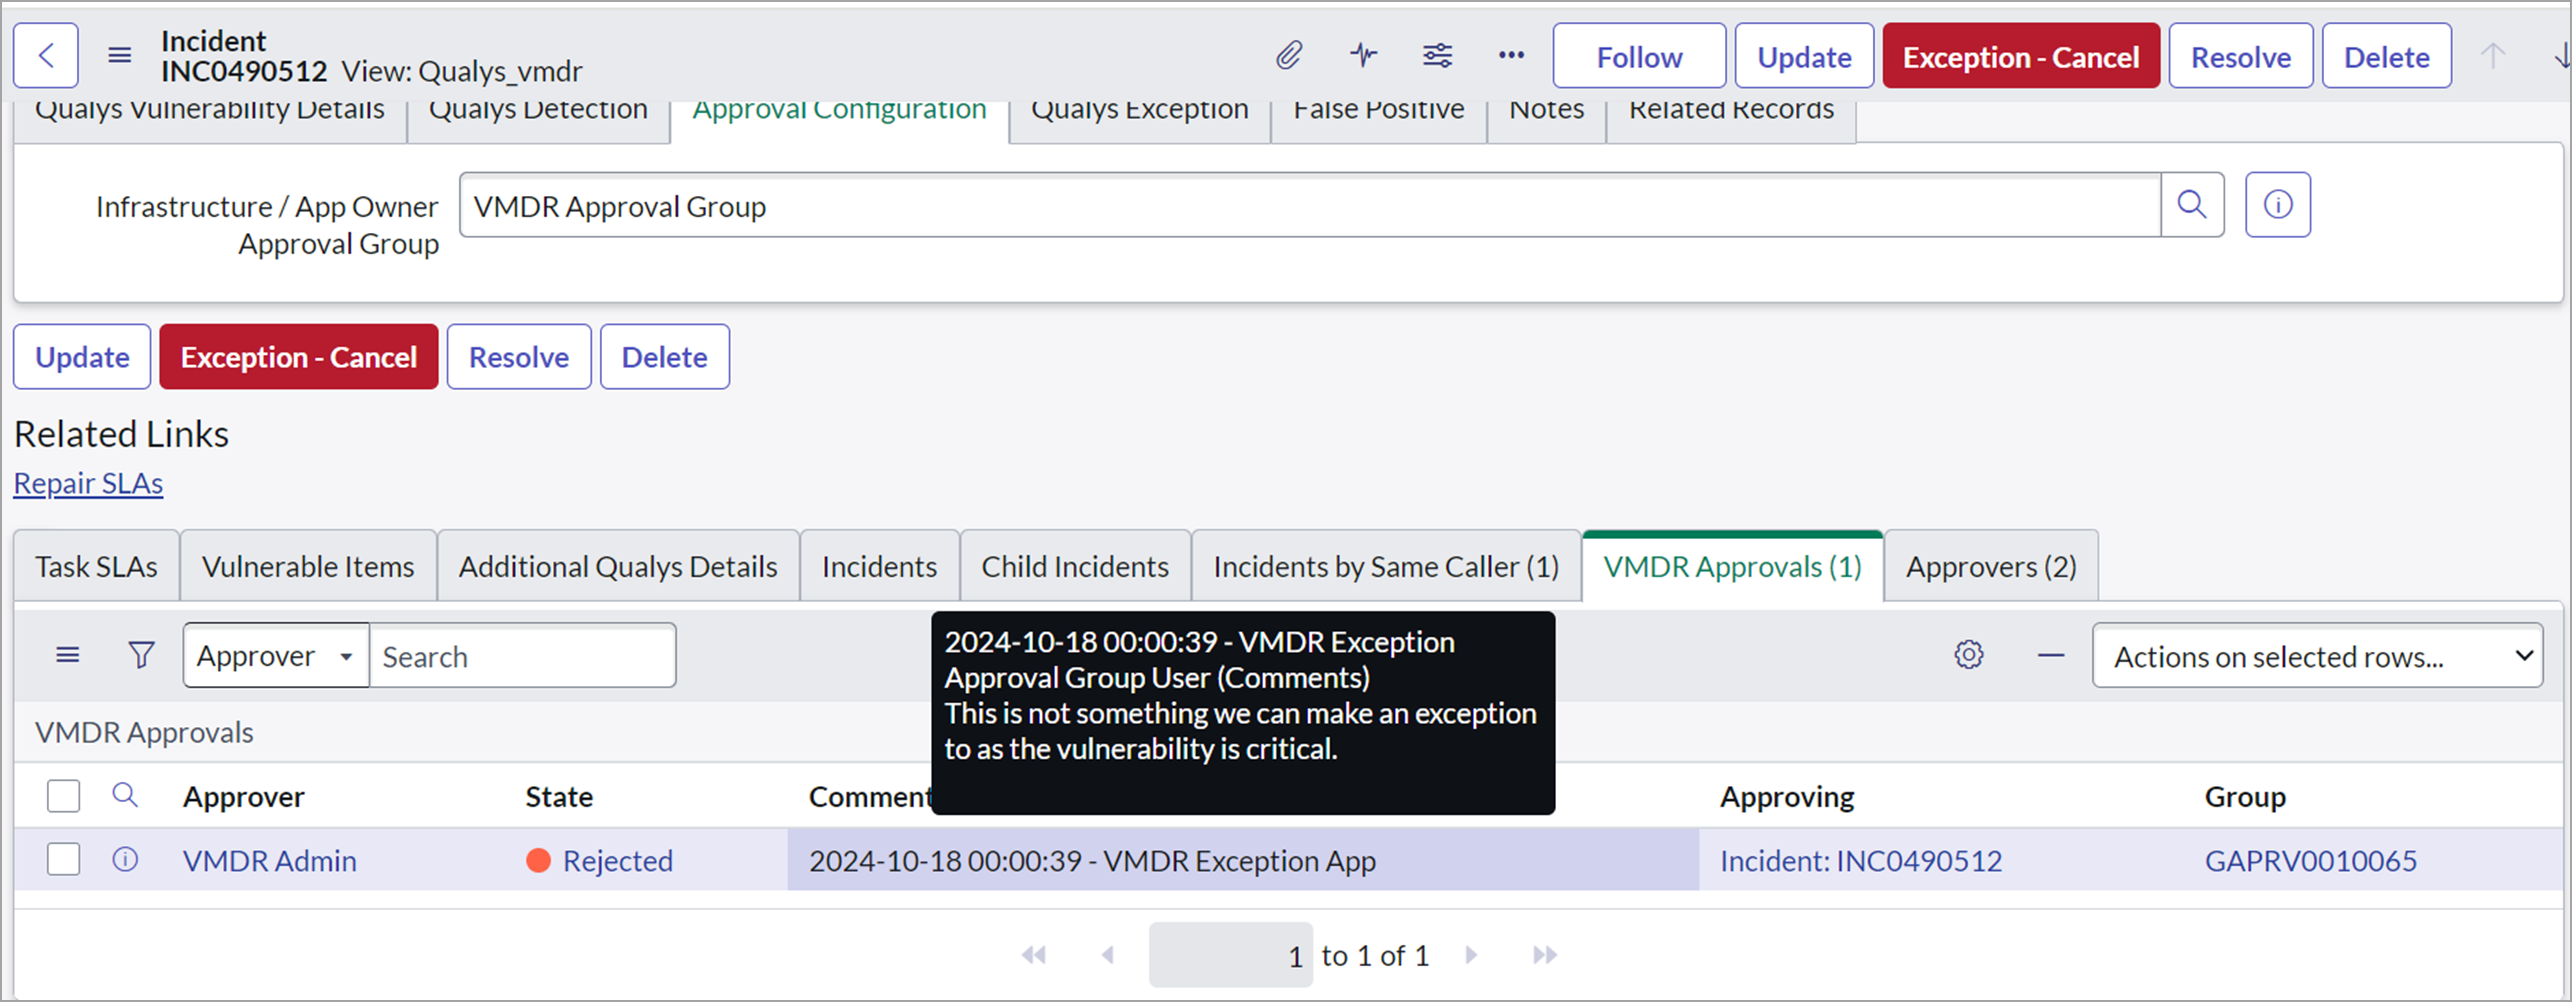
Task: Click the back arrow to return to list
Action: coord(46,55)
